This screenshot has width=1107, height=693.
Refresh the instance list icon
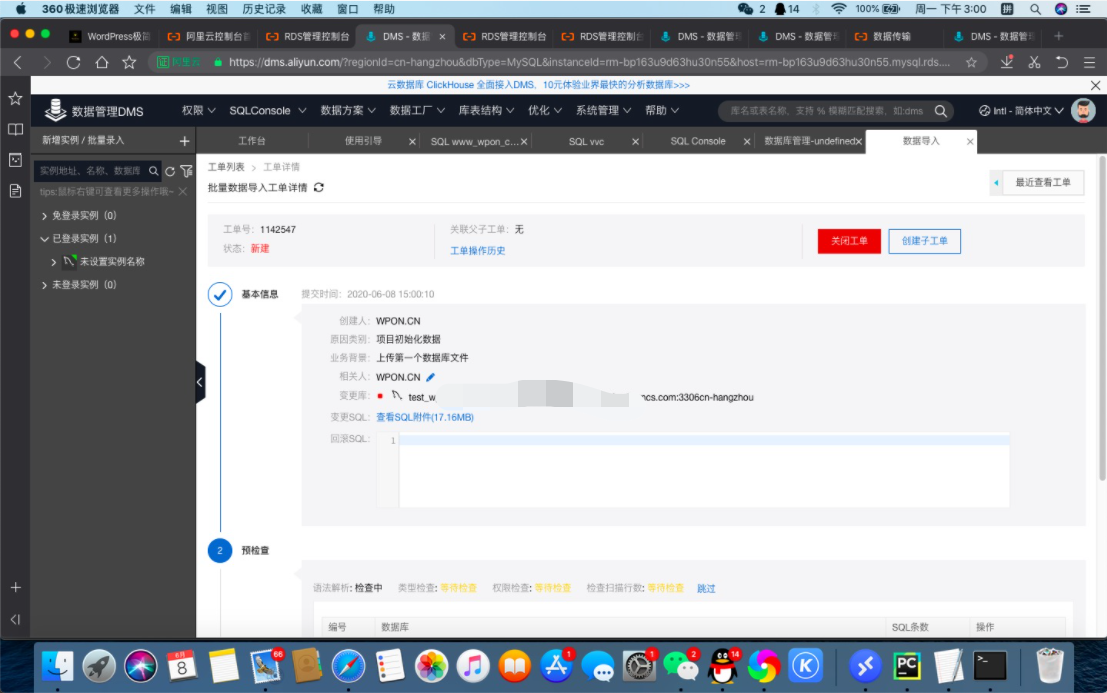[x=169, y=171]
